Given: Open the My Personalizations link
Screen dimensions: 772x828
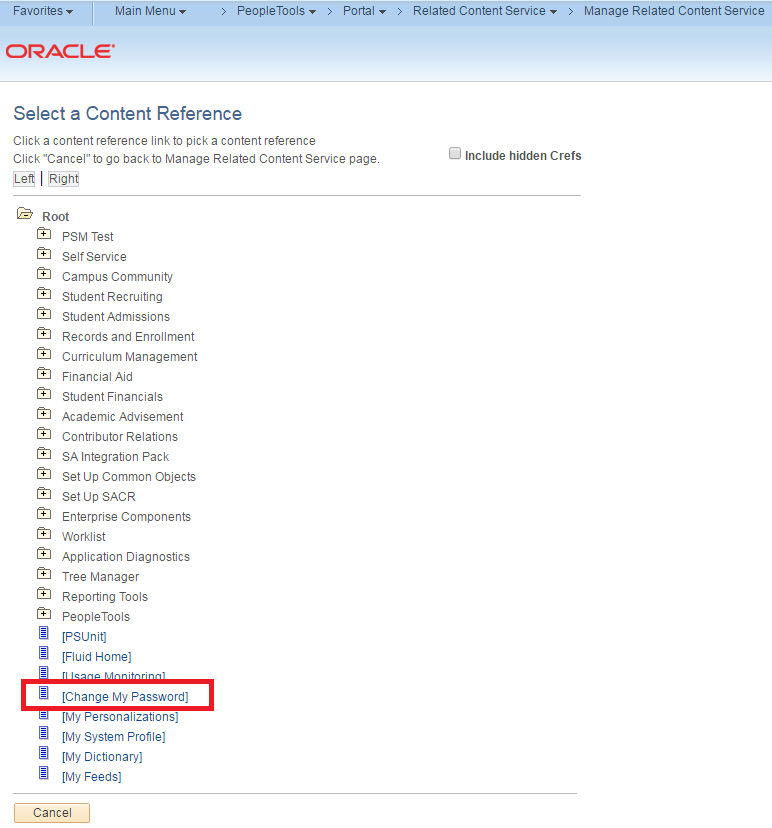Looking at the screenshot, I should 120,717.
